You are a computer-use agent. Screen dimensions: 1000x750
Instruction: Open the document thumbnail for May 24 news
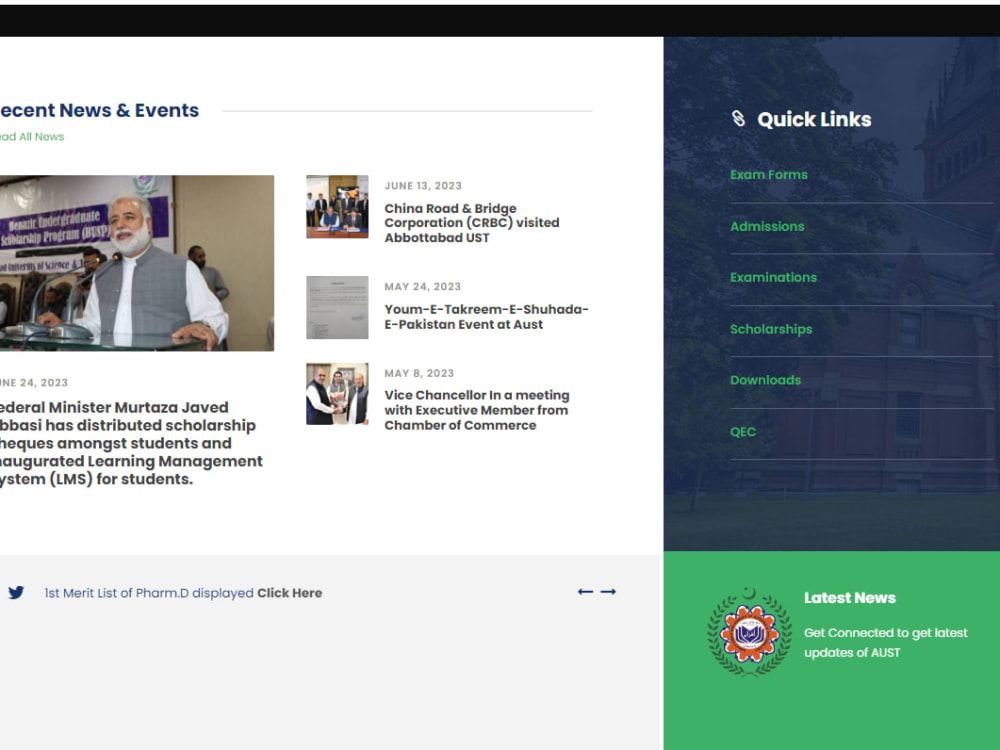[x=337, y=307]
